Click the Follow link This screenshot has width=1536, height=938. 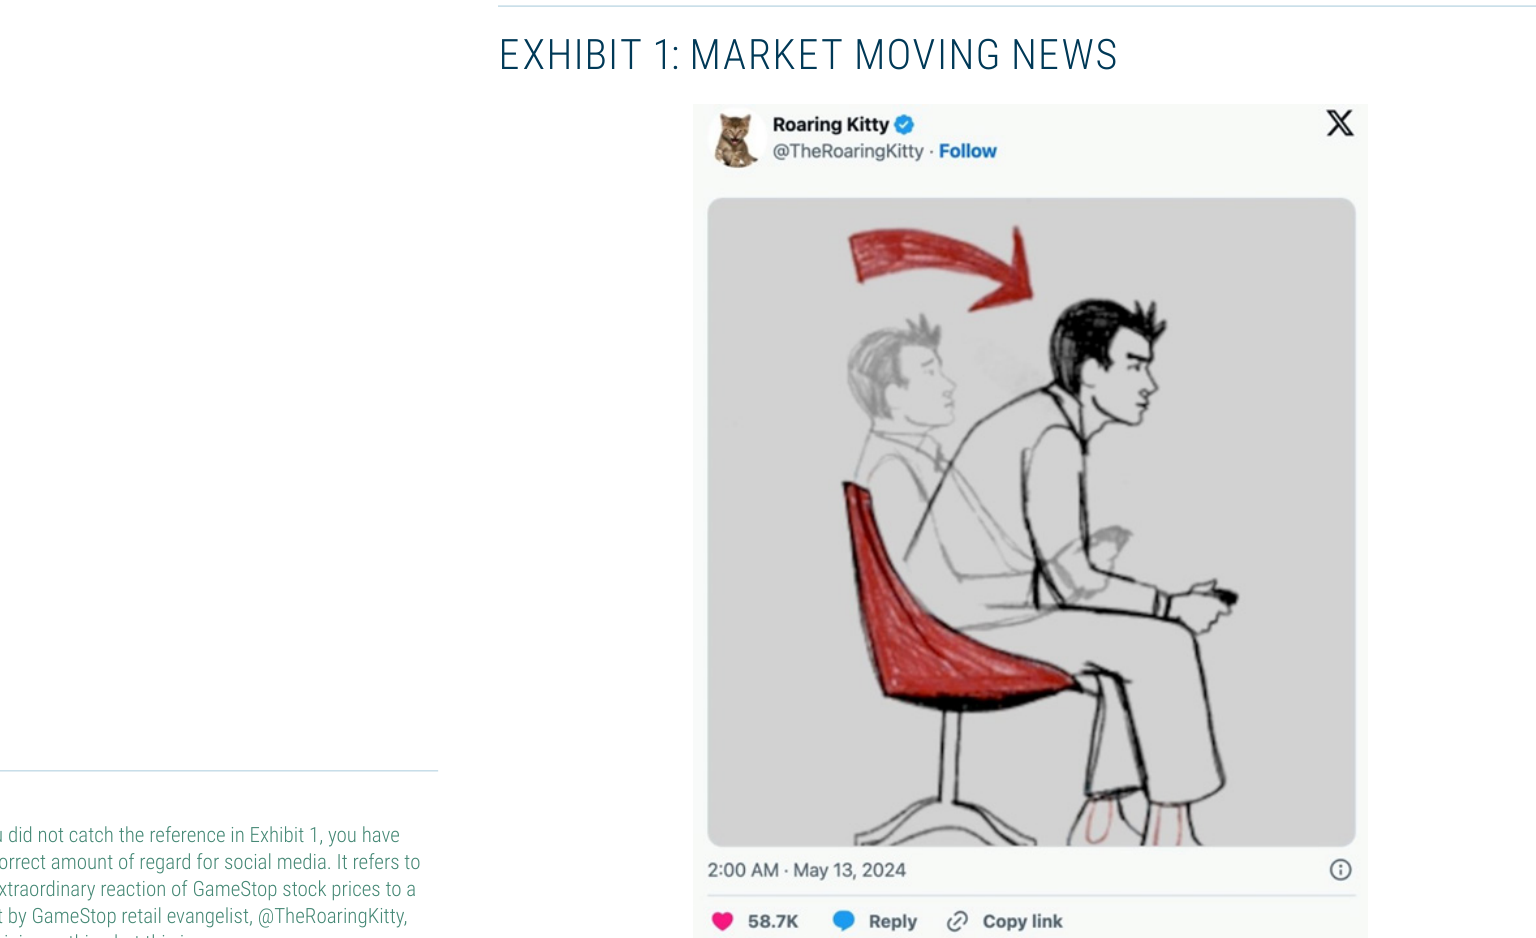(967, 151)
